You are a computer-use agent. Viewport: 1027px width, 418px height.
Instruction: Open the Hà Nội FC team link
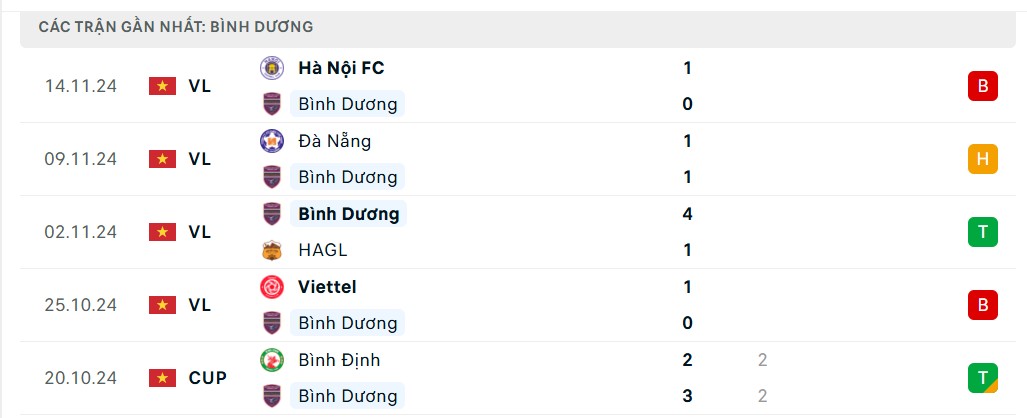click(x=341, y=68)
